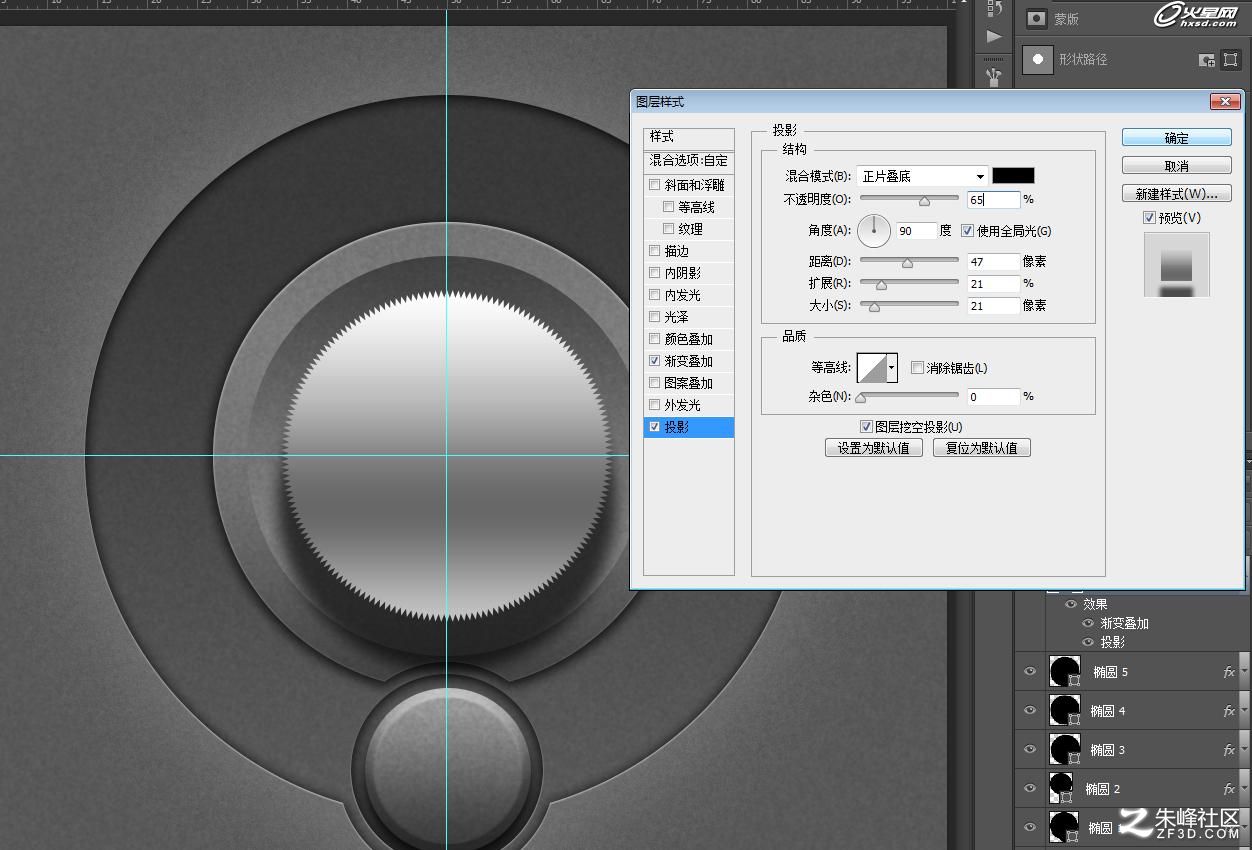Click the fx icon on 椭圆 3 layer

coord(1229,750)
